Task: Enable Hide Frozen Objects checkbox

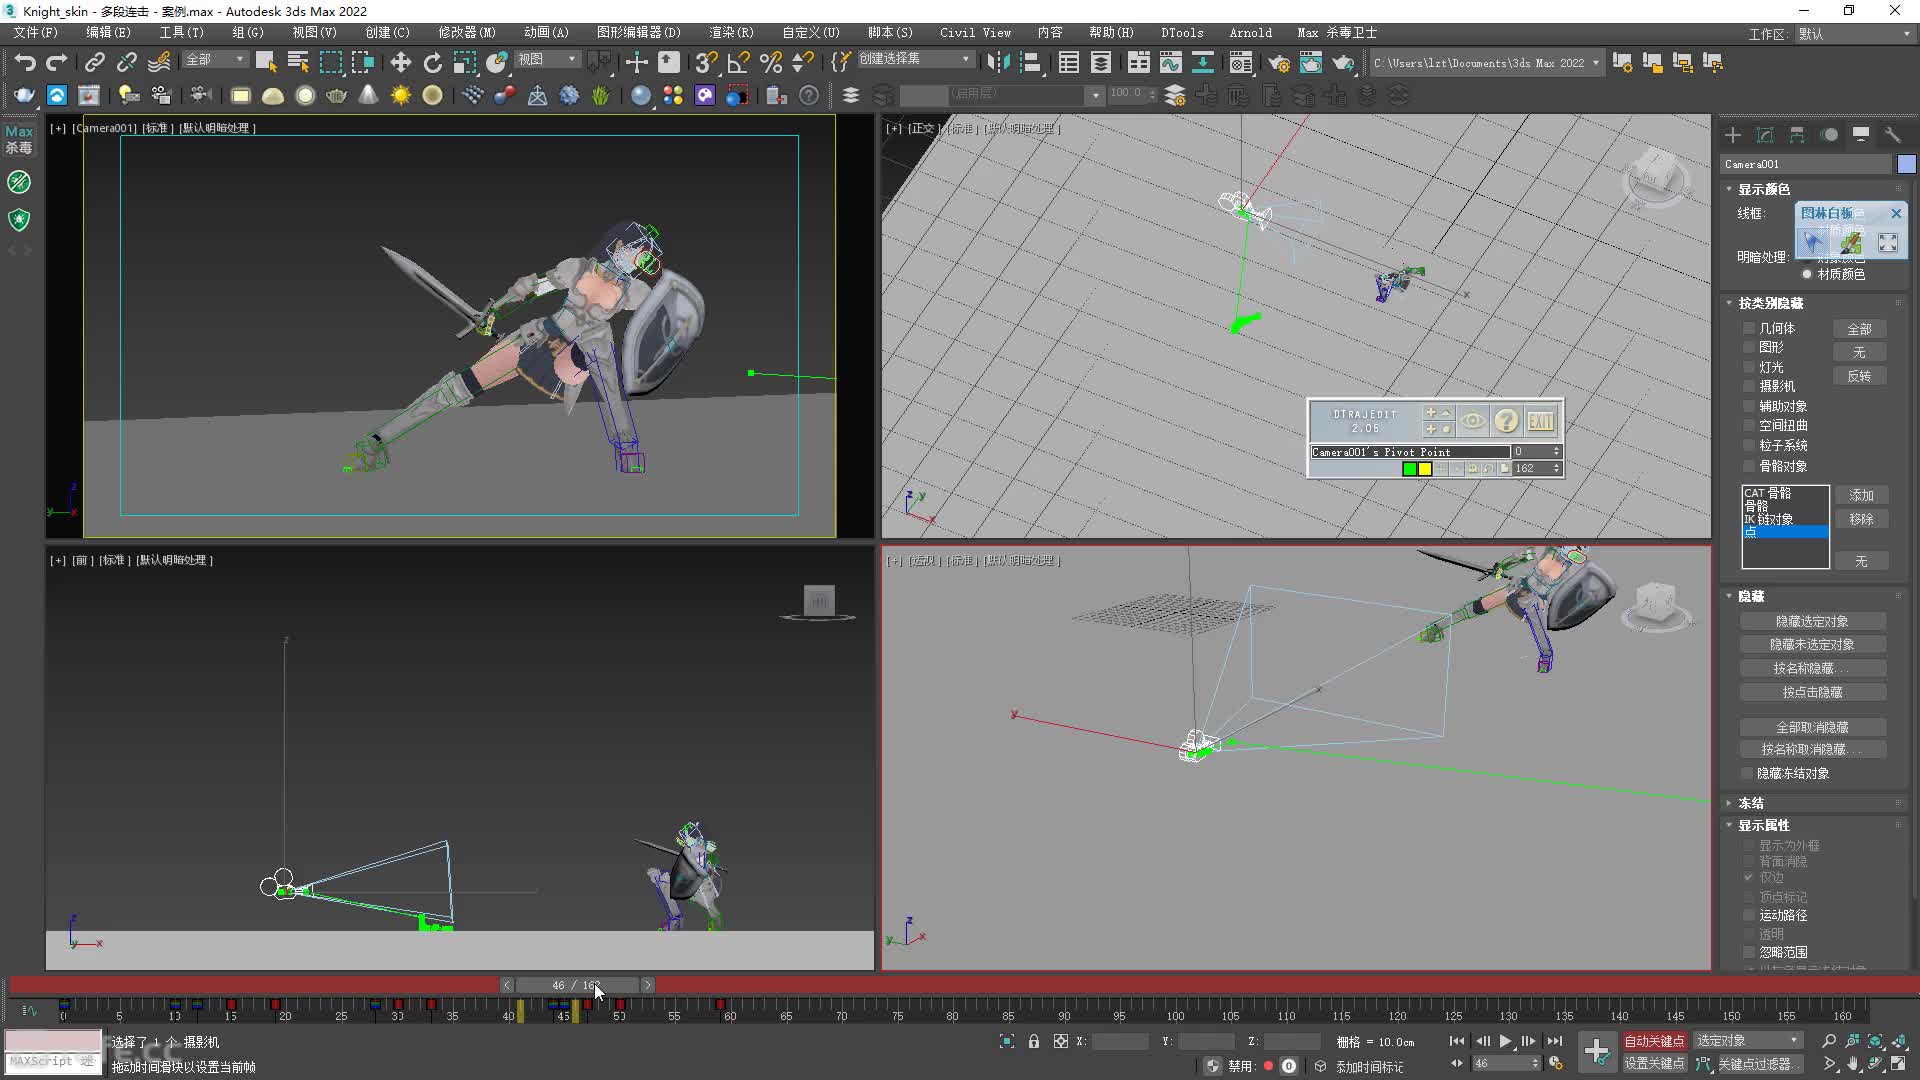Action: [x=1748, y=773]
